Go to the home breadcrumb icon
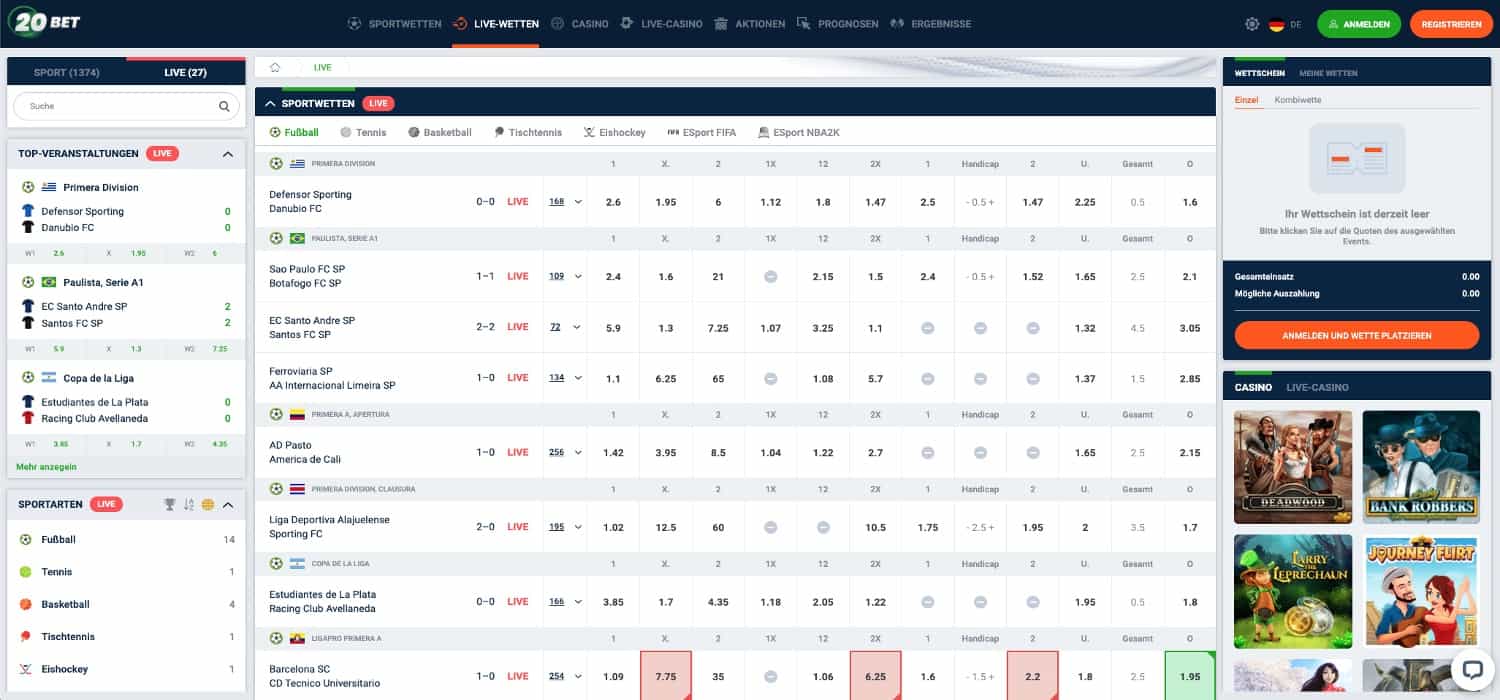This screenshot has height=700, width=1500. point(275,68)
